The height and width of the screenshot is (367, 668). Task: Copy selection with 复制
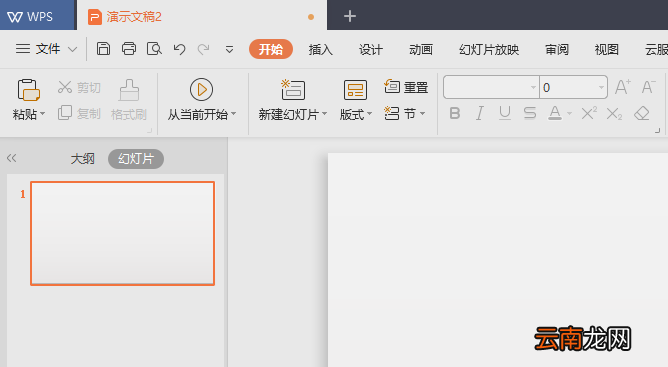[79, 113]
